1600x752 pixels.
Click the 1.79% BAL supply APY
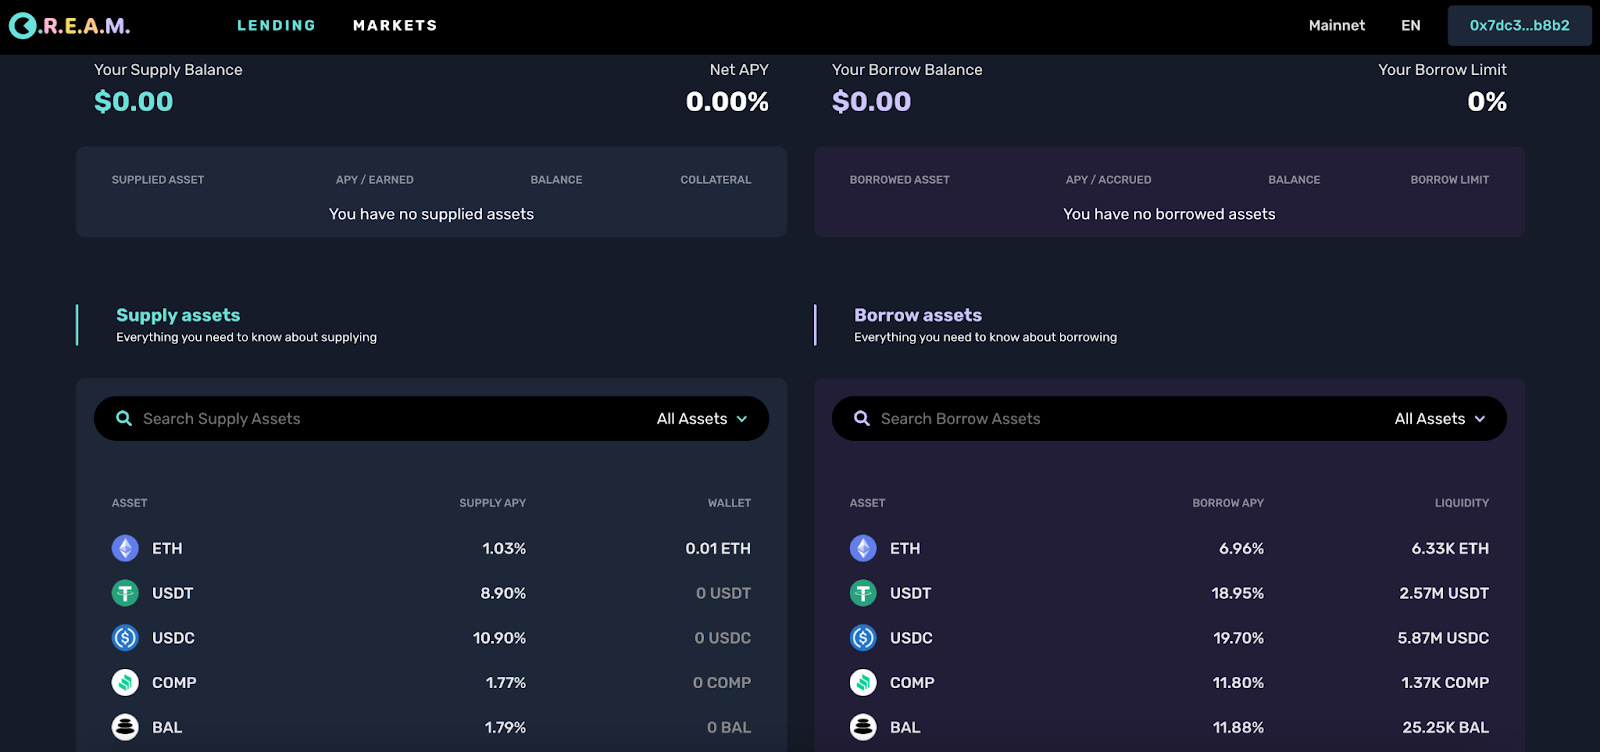click(505, 728)
